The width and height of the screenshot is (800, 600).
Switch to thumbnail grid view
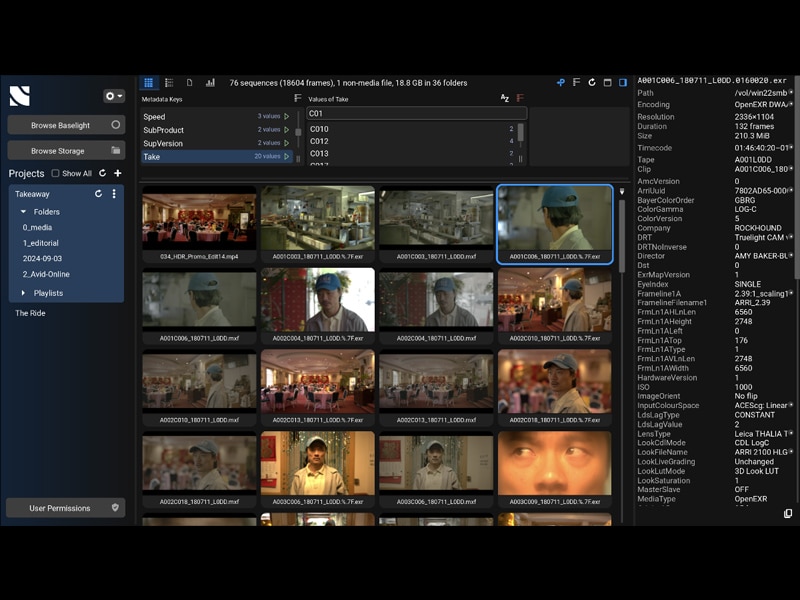pyautogui.click(x=148, y=83)
